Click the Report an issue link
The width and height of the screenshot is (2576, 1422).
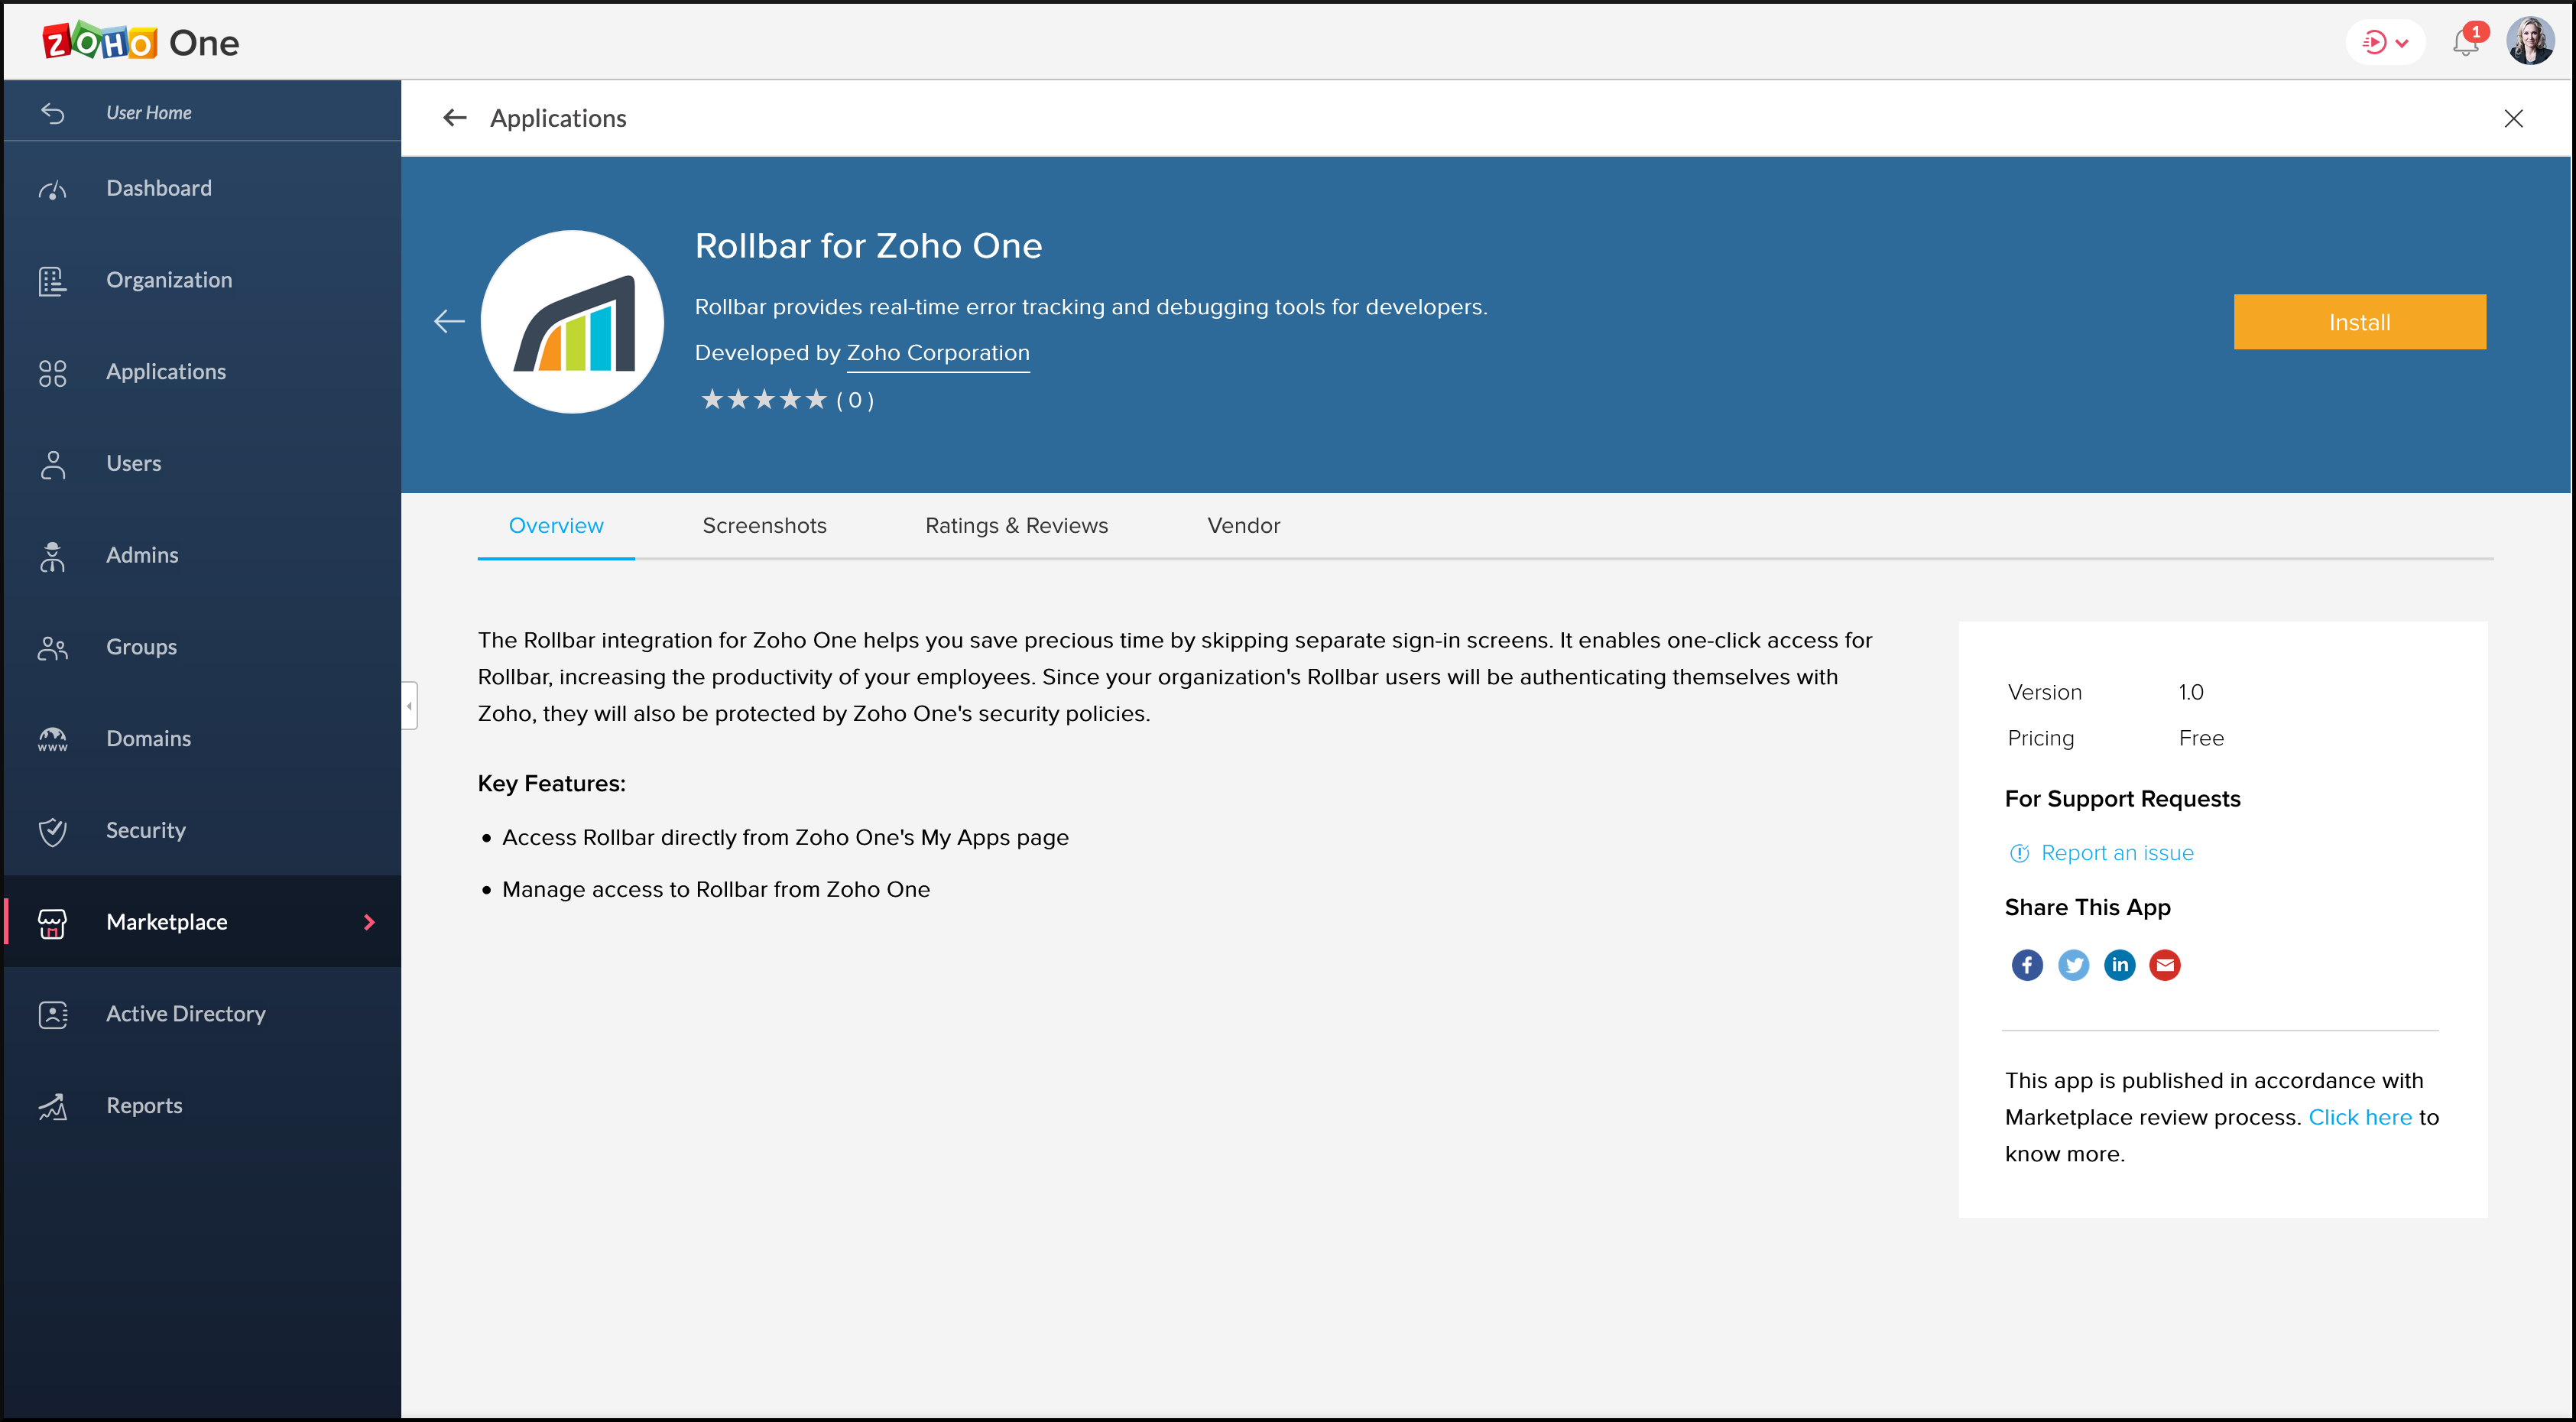click(2117, 852)
